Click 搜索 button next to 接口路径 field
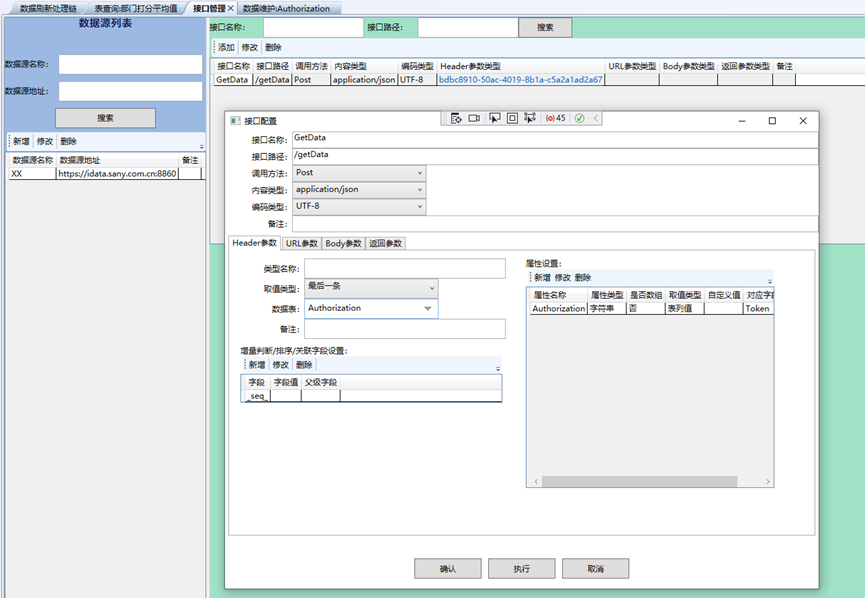The height and width of the screenshot is (598, 865). [545, 27]
